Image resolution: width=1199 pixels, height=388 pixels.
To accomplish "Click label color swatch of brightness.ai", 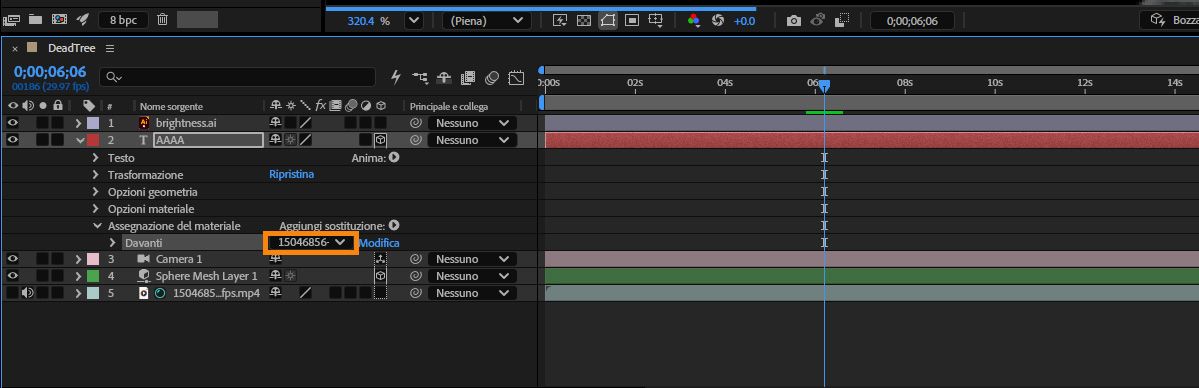I will (93, 122).
